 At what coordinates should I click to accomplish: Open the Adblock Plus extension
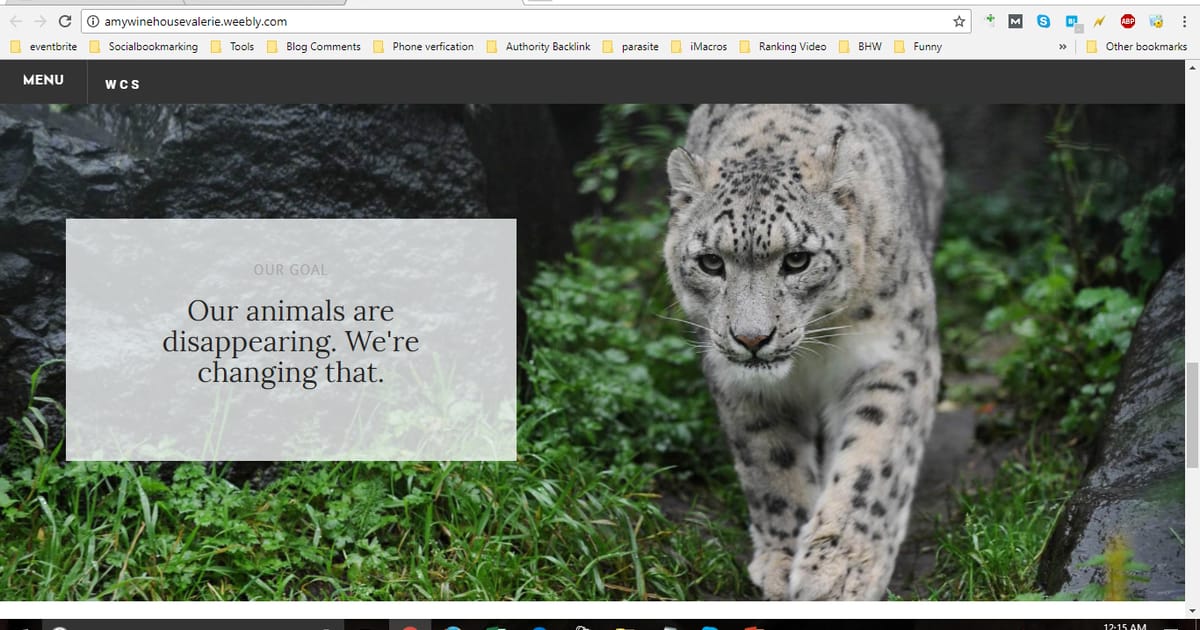[x=1128, y=21]
